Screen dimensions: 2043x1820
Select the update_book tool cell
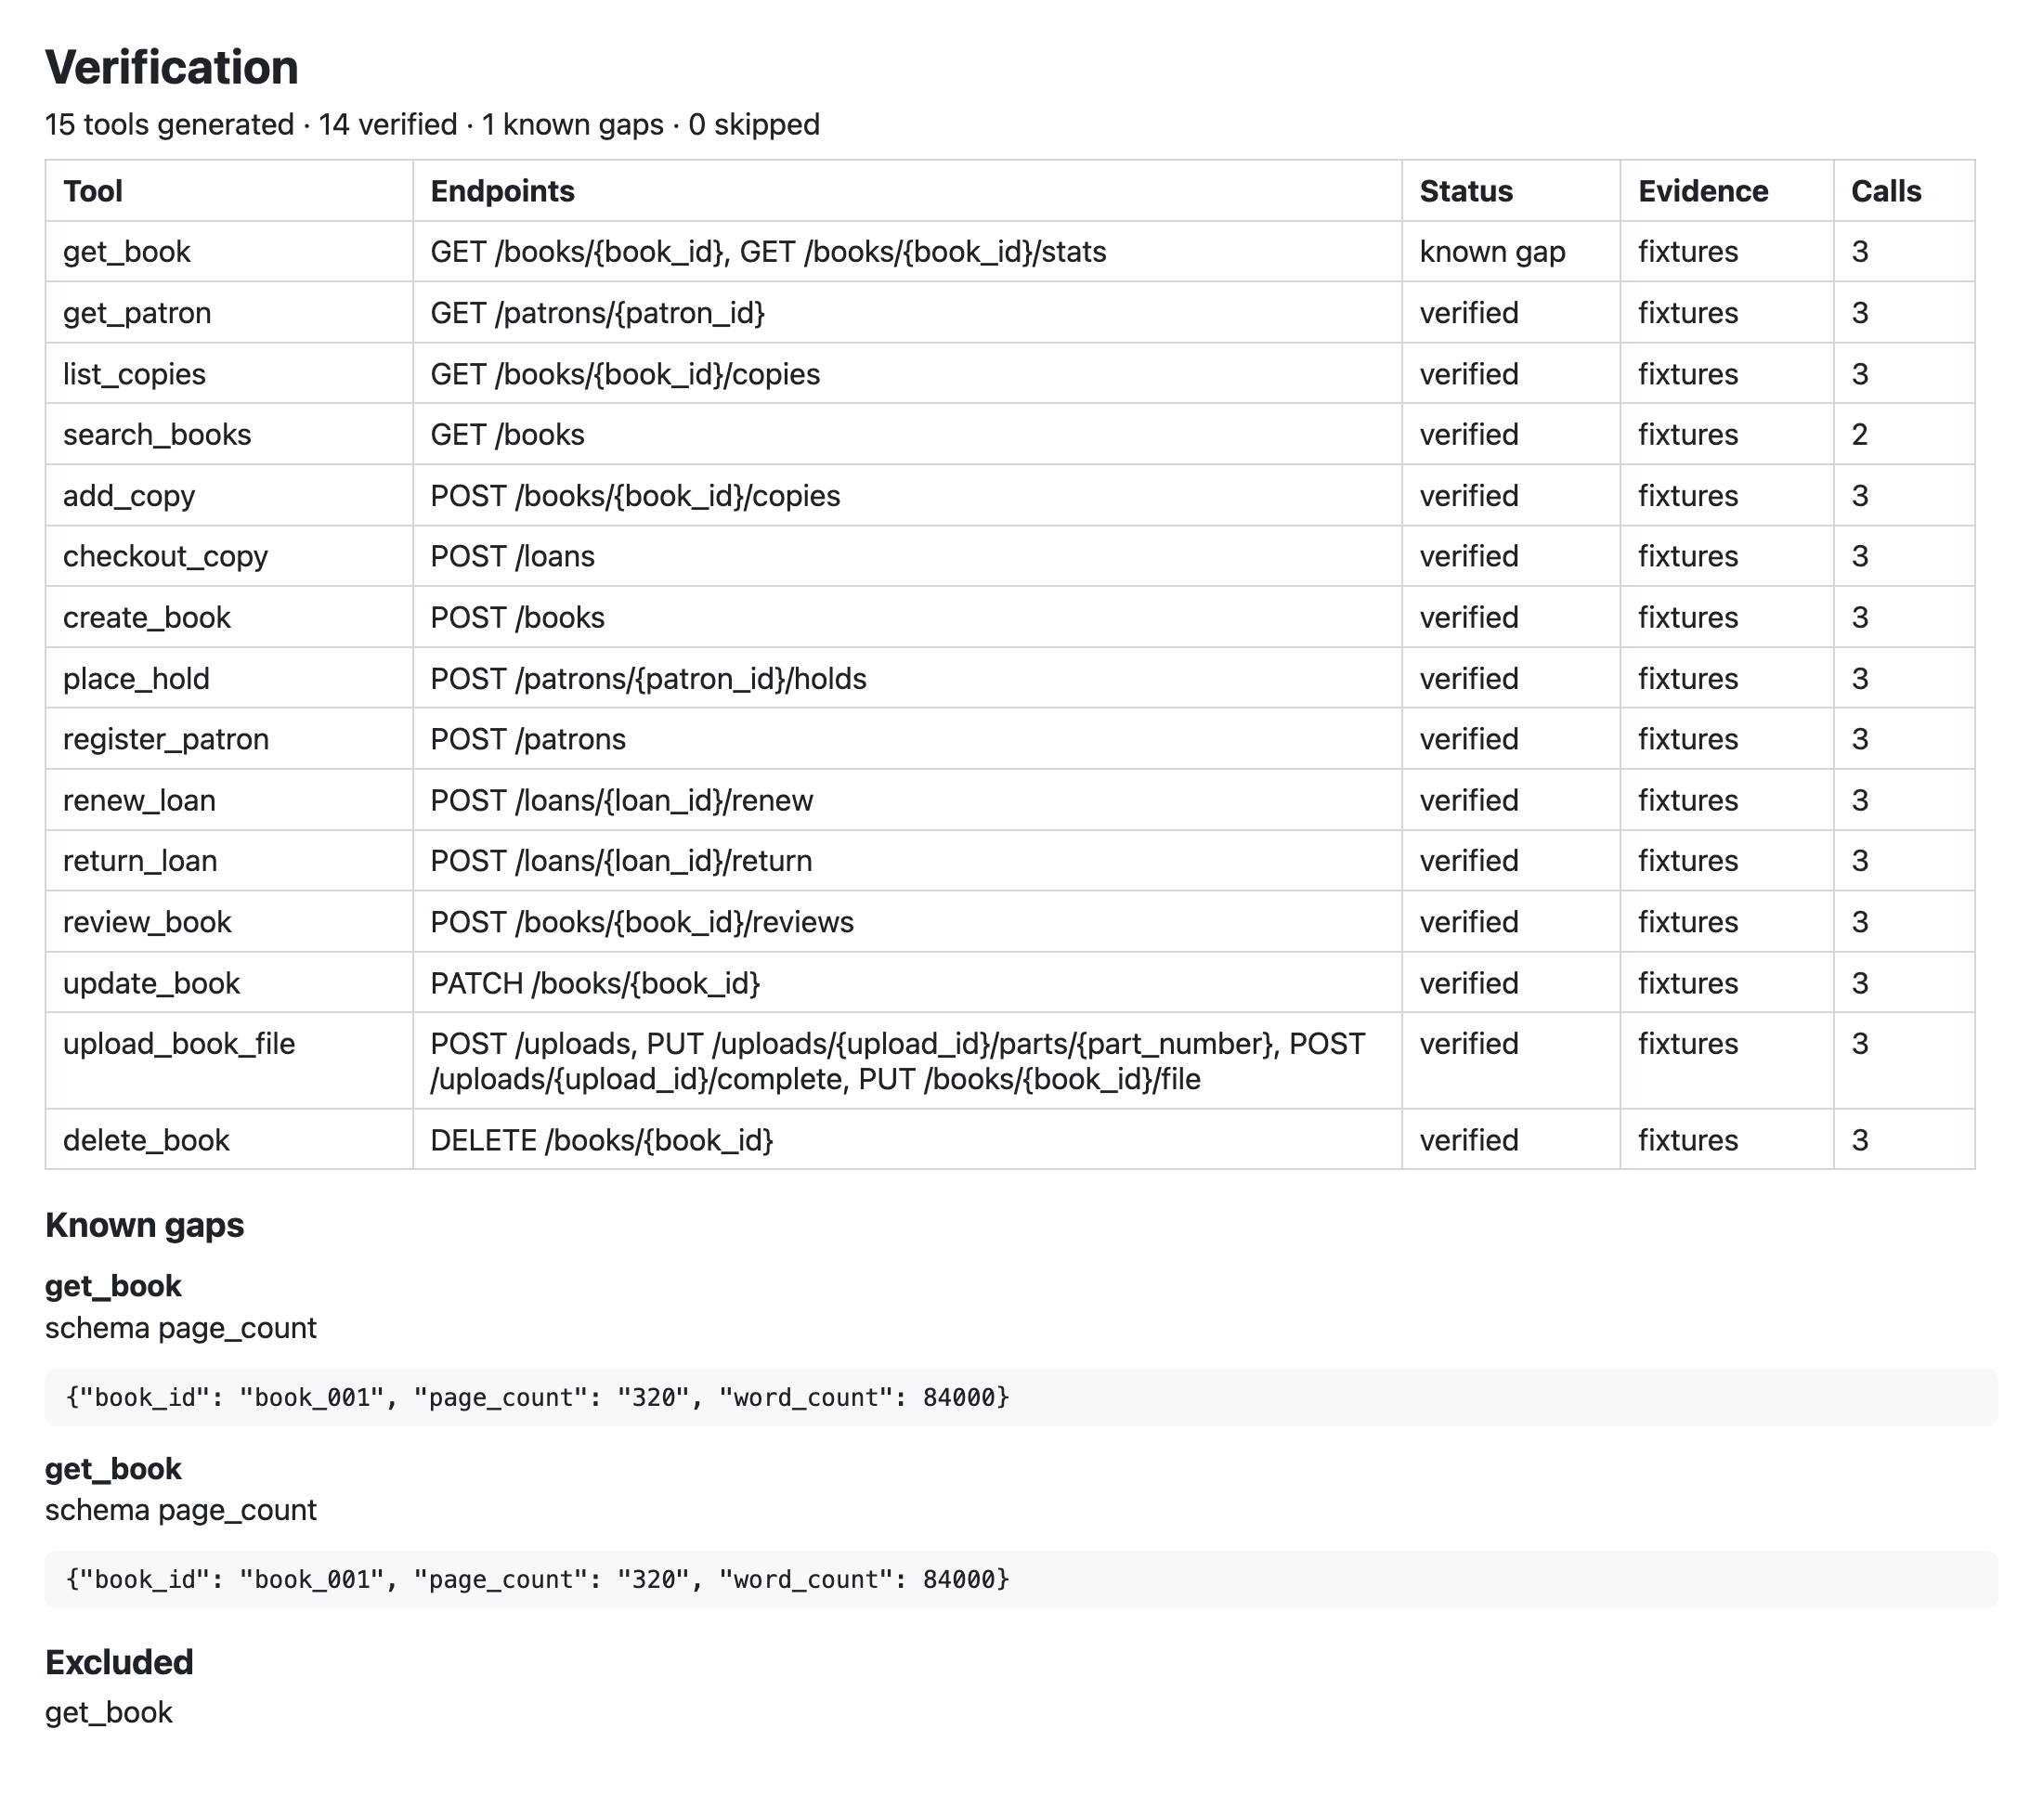coord(229,983)
